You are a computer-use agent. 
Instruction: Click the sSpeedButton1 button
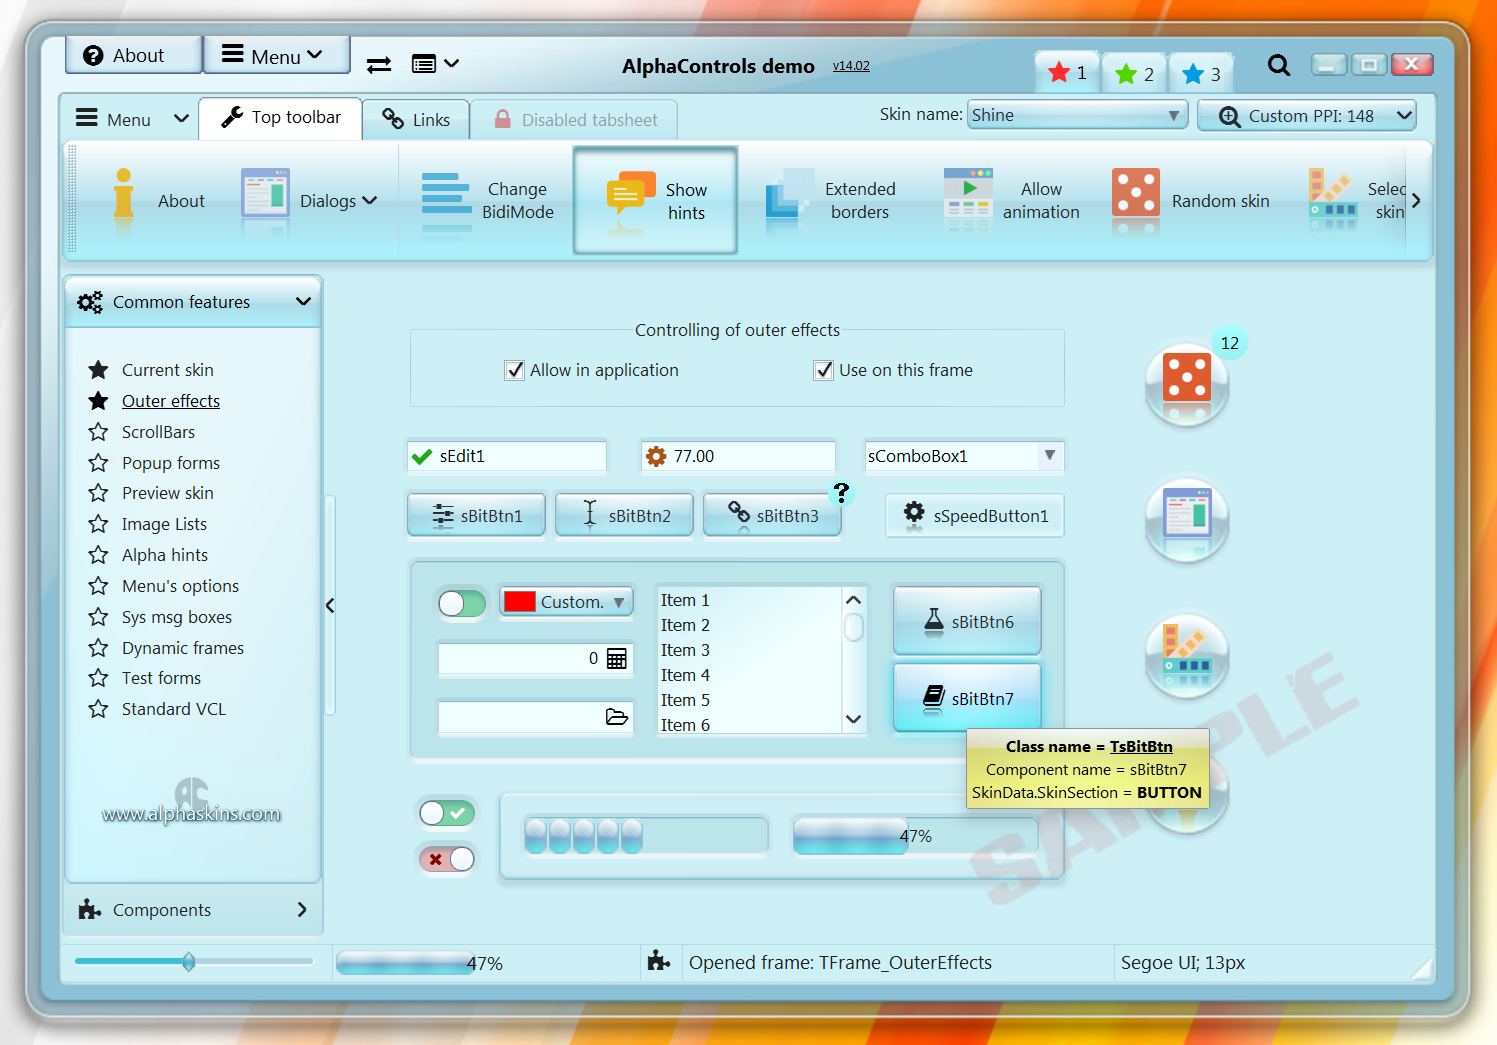[975, 515]
